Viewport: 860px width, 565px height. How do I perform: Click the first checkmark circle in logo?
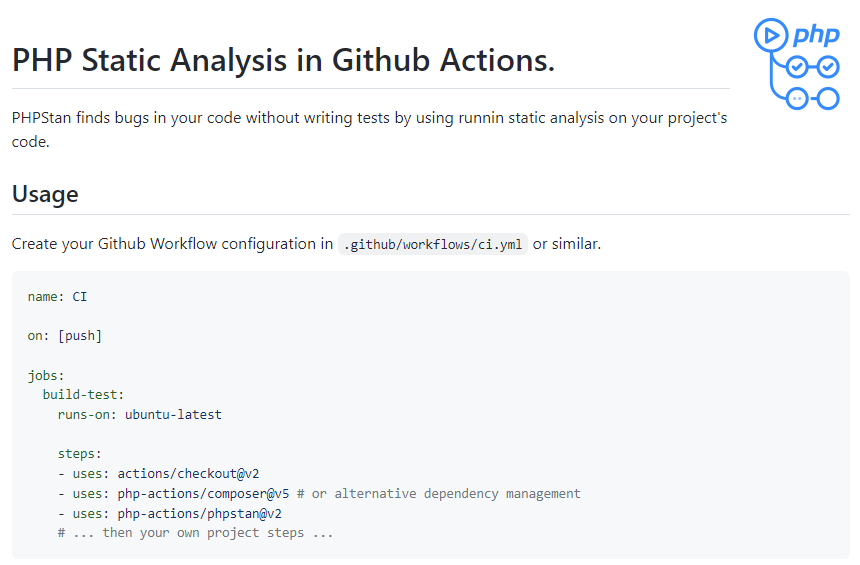[797, 67]
